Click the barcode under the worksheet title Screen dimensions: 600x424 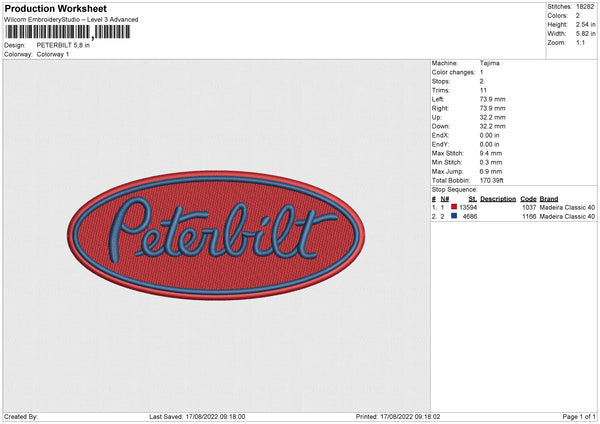68,32
